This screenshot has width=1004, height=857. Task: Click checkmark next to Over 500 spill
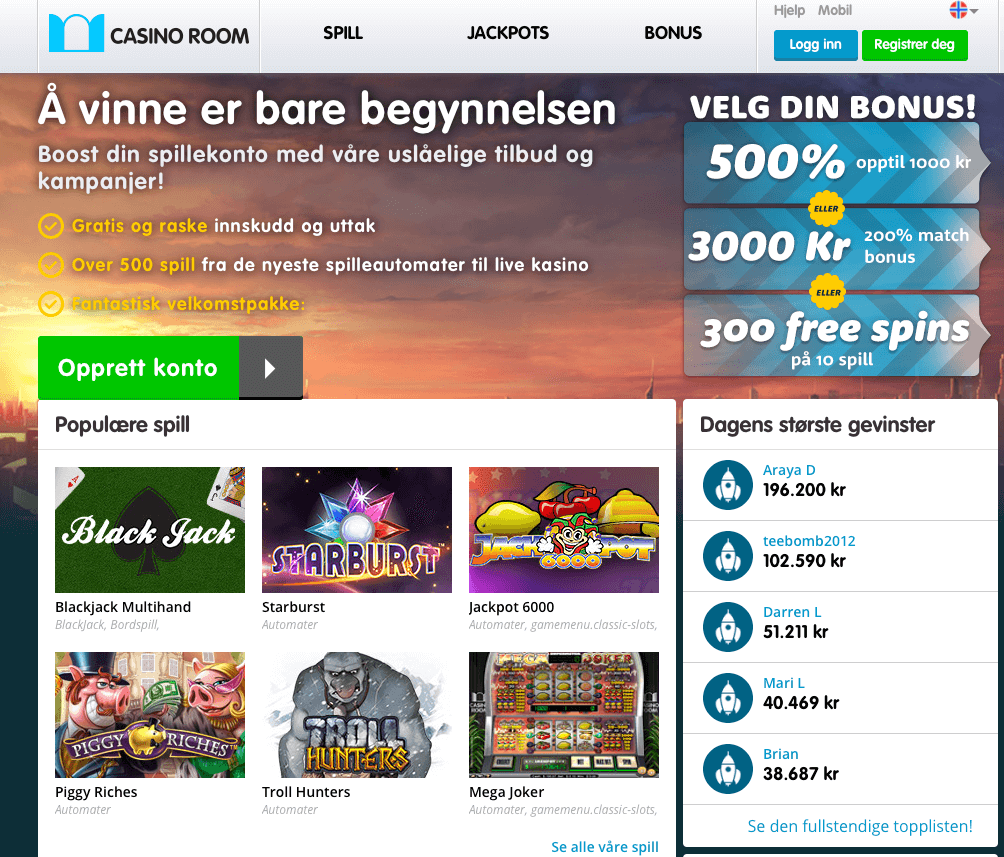click(51, 265)
